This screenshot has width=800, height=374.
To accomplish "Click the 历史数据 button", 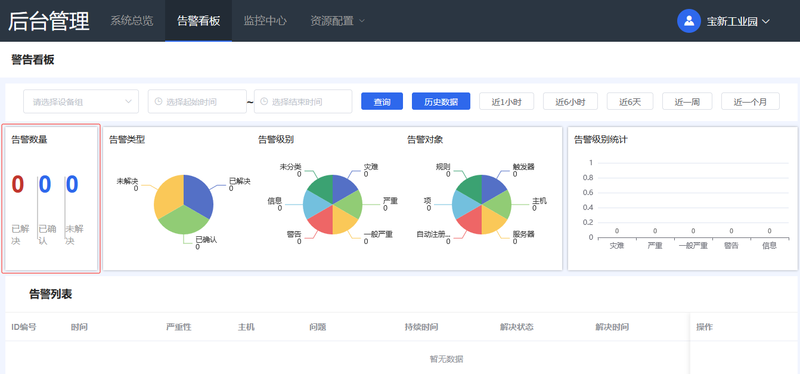I will pos(441,102).
